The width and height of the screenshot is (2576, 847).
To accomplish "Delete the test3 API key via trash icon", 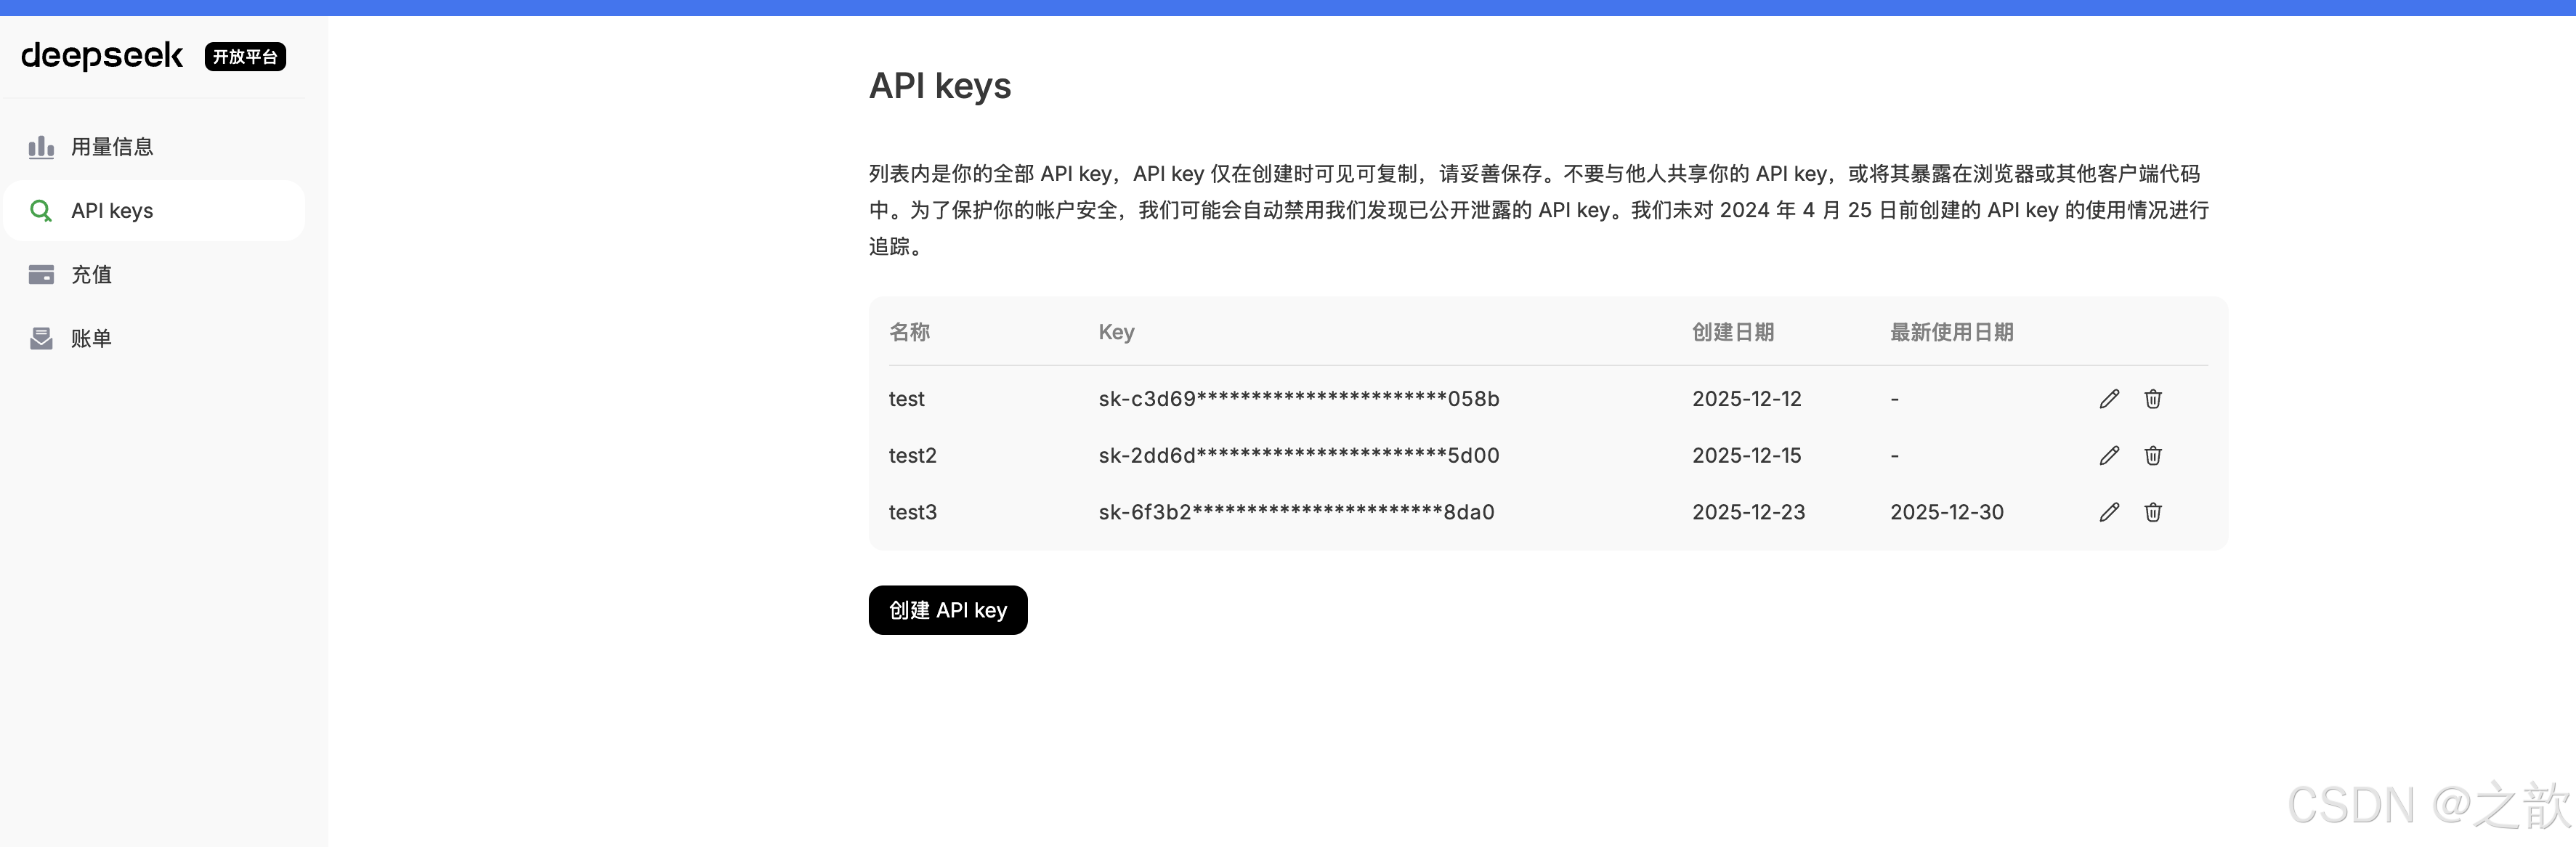I will coord(2153,512).
